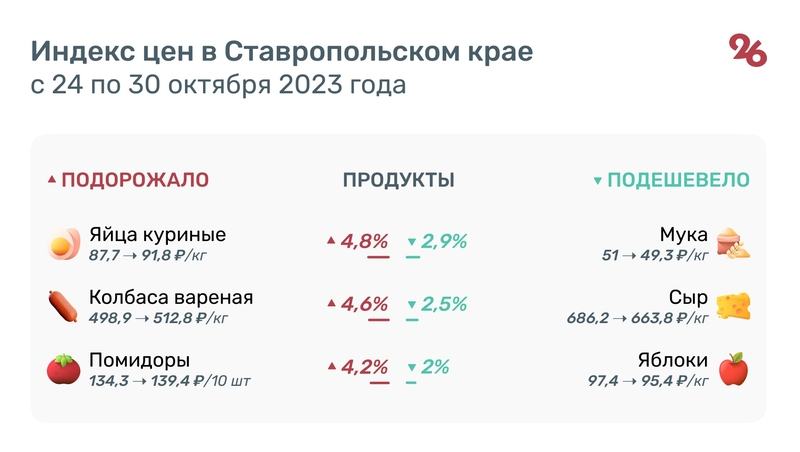Click the flour sack icon
The width and height of the screenshot is (800, 452).
tap(735, 243)
